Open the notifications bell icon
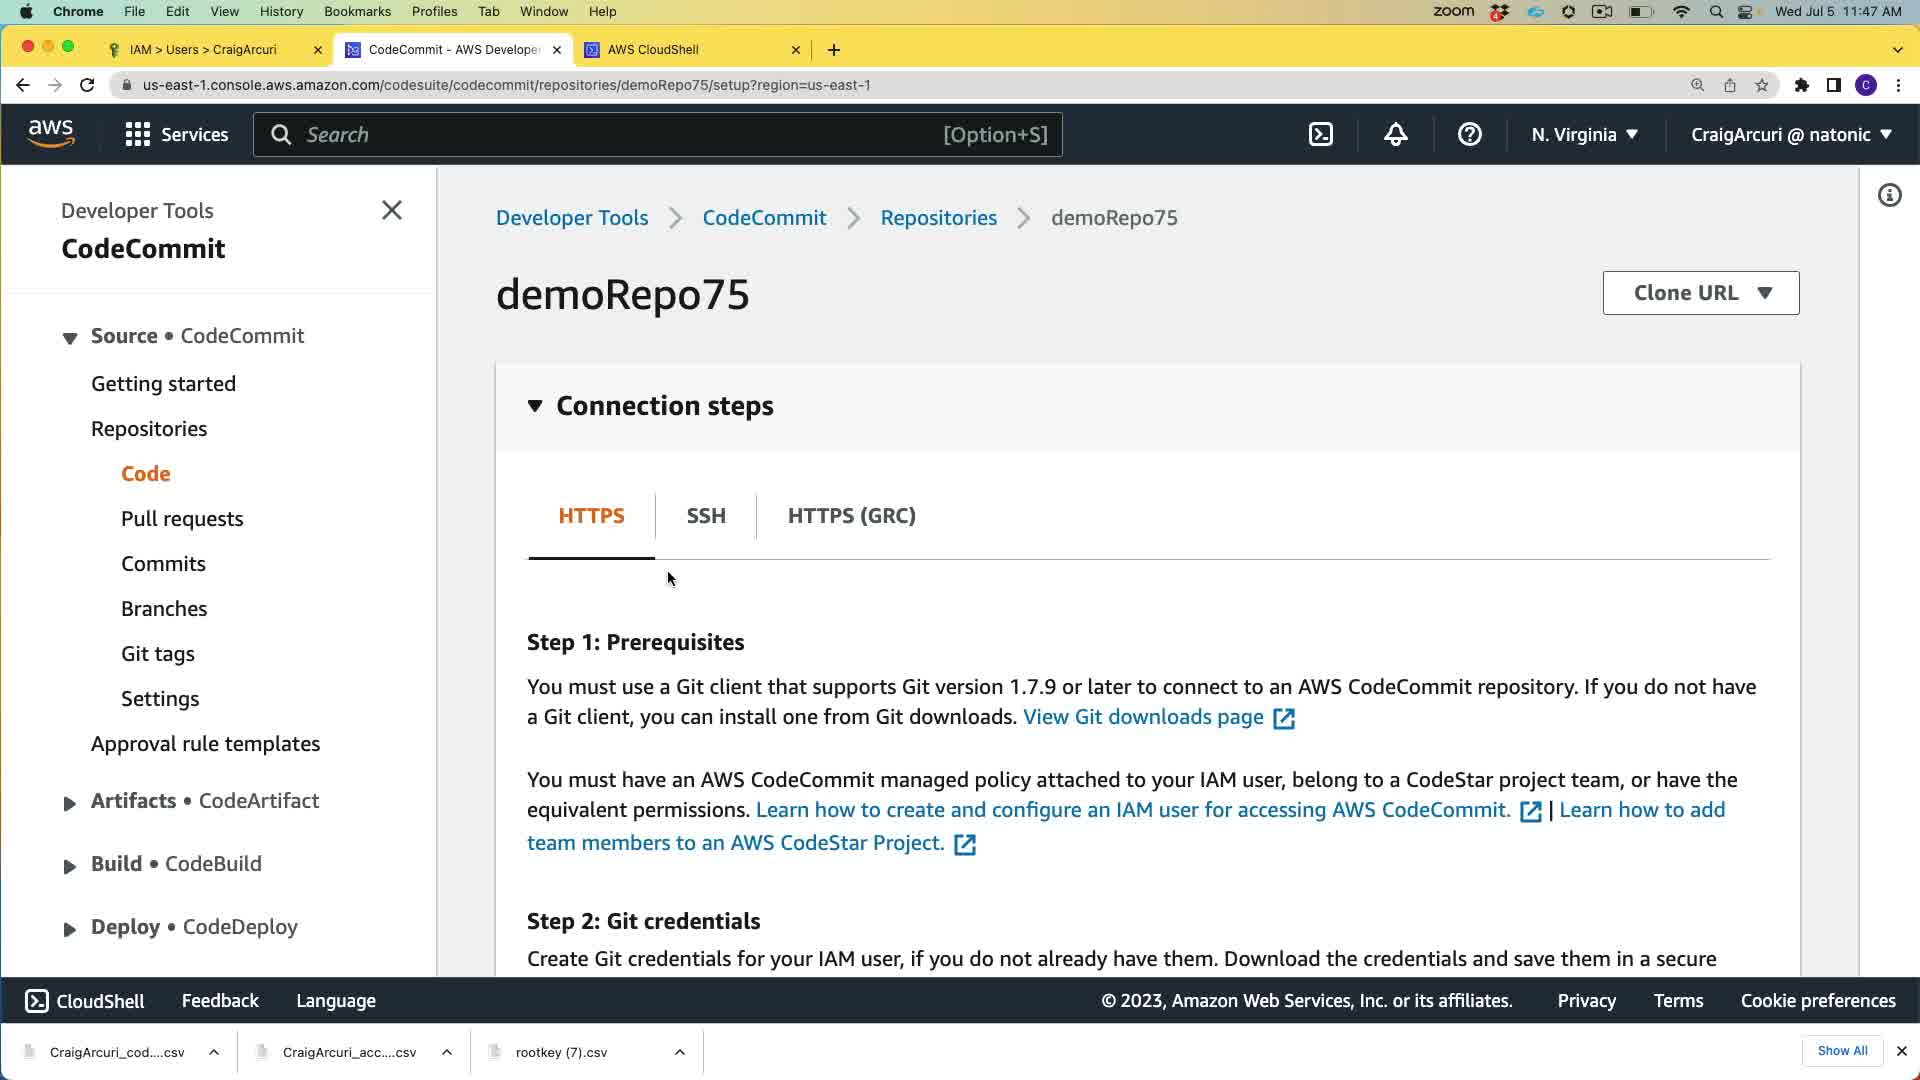The width and height of the screenshot is (1920, 1080). [x=1395, y=134]
